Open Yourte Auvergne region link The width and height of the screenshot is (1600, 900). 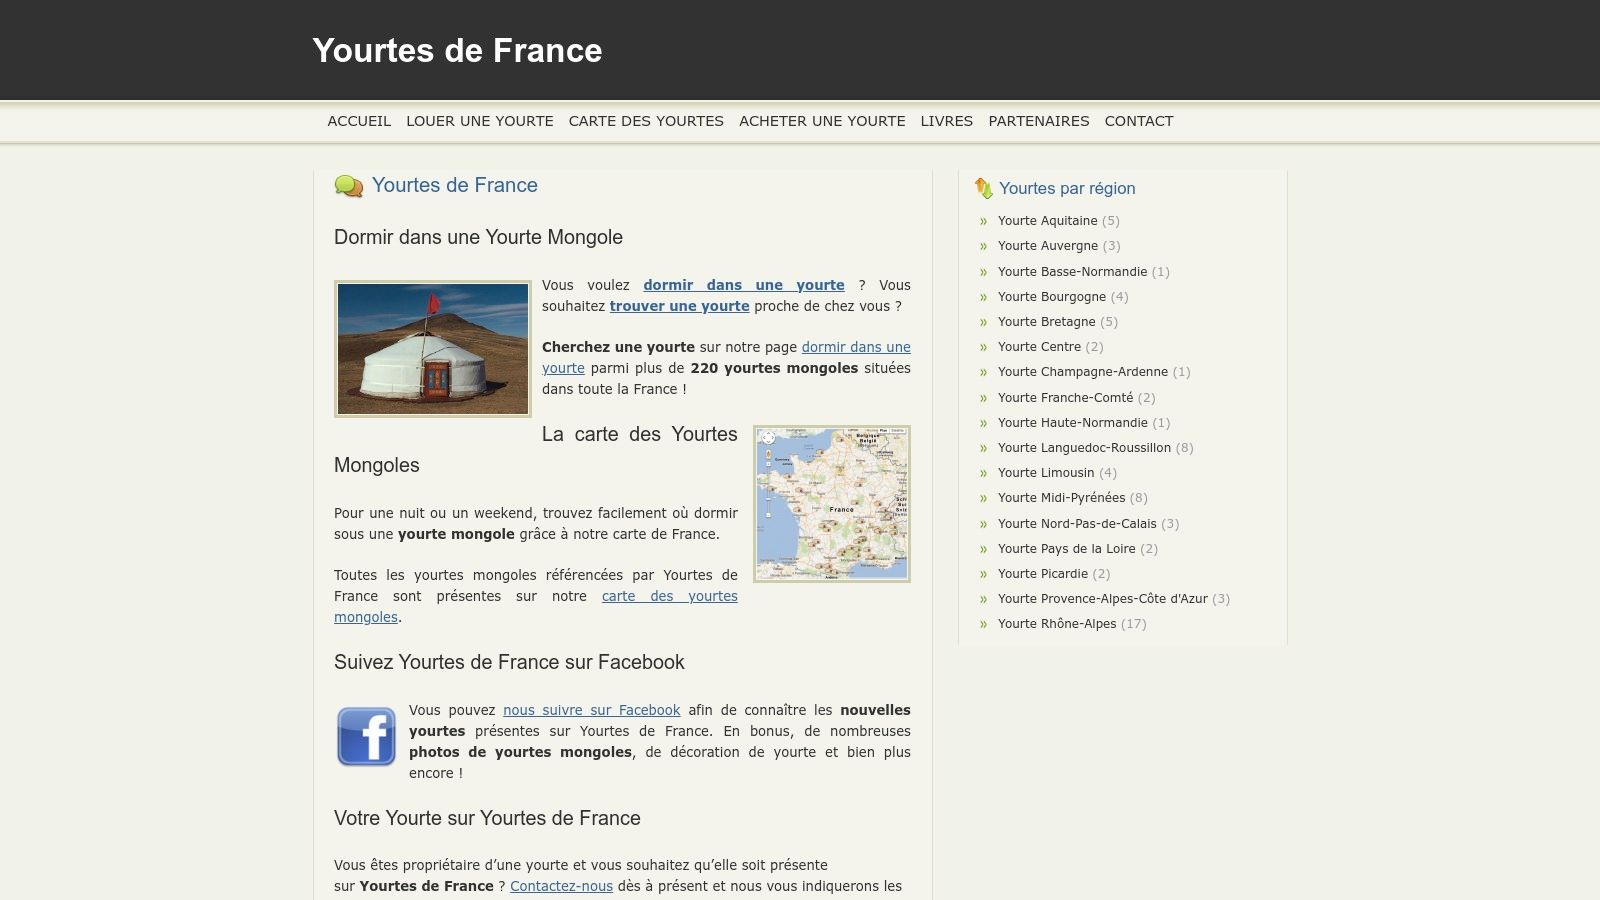(1048, 246)
